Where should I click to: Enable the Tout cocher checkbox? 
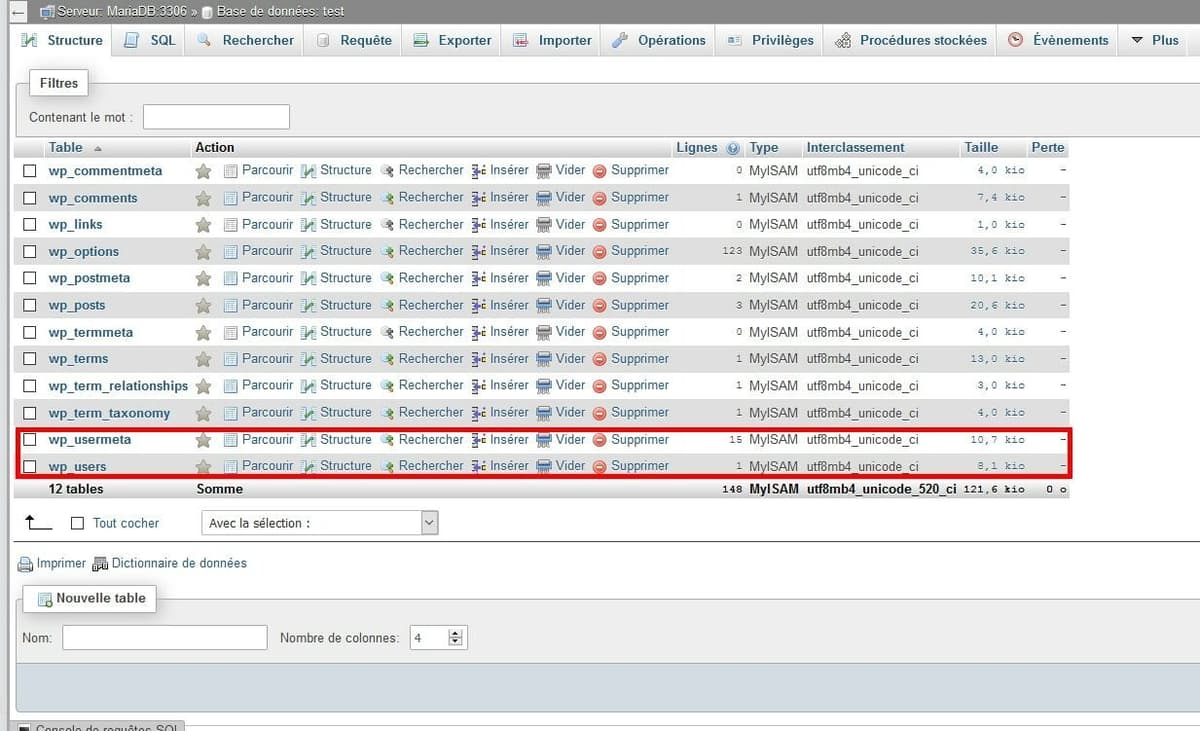(78, 523)
